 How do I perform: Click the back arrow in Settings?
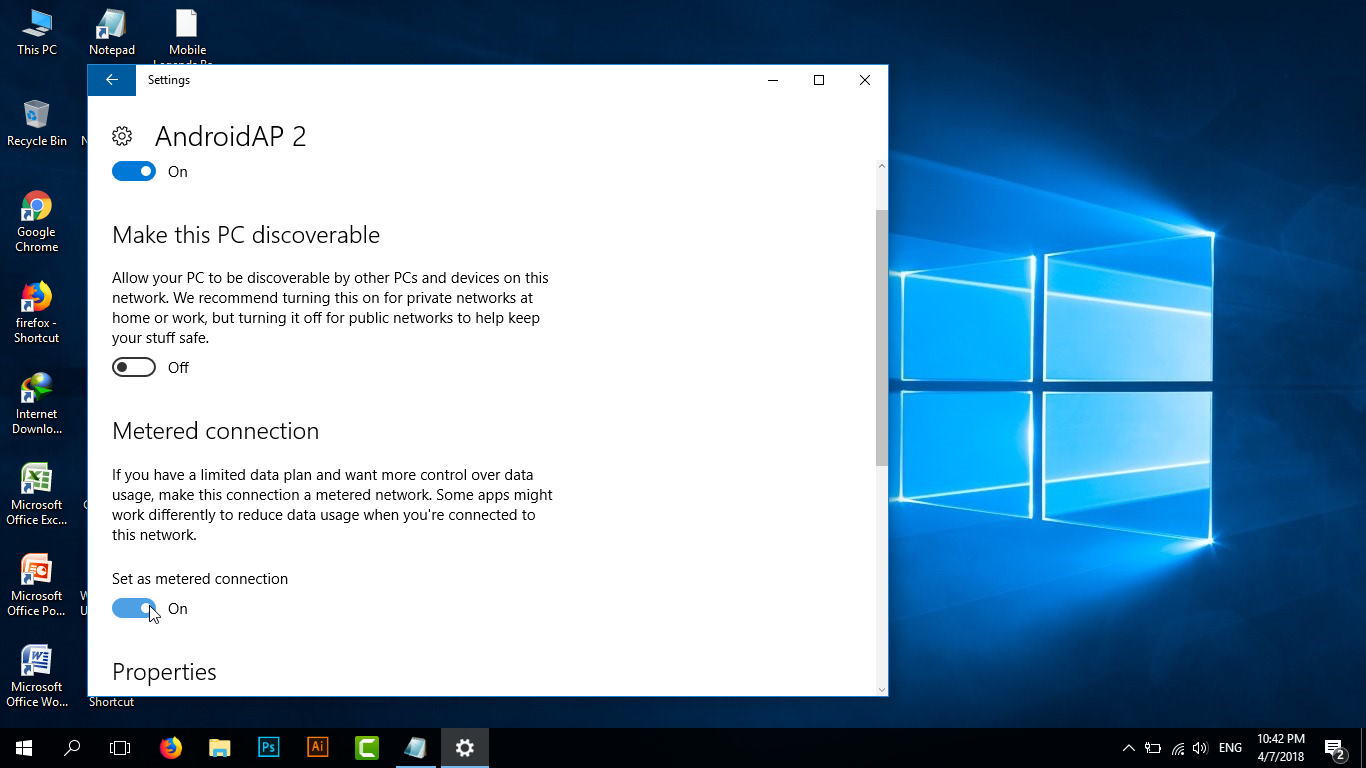(x=111, y=80)
